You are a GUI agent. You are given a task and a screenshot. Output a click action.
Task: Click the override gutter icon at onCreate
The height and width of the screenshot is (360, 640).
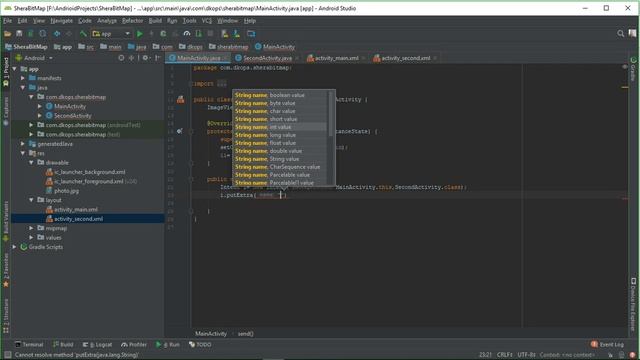tap(180, 131)
